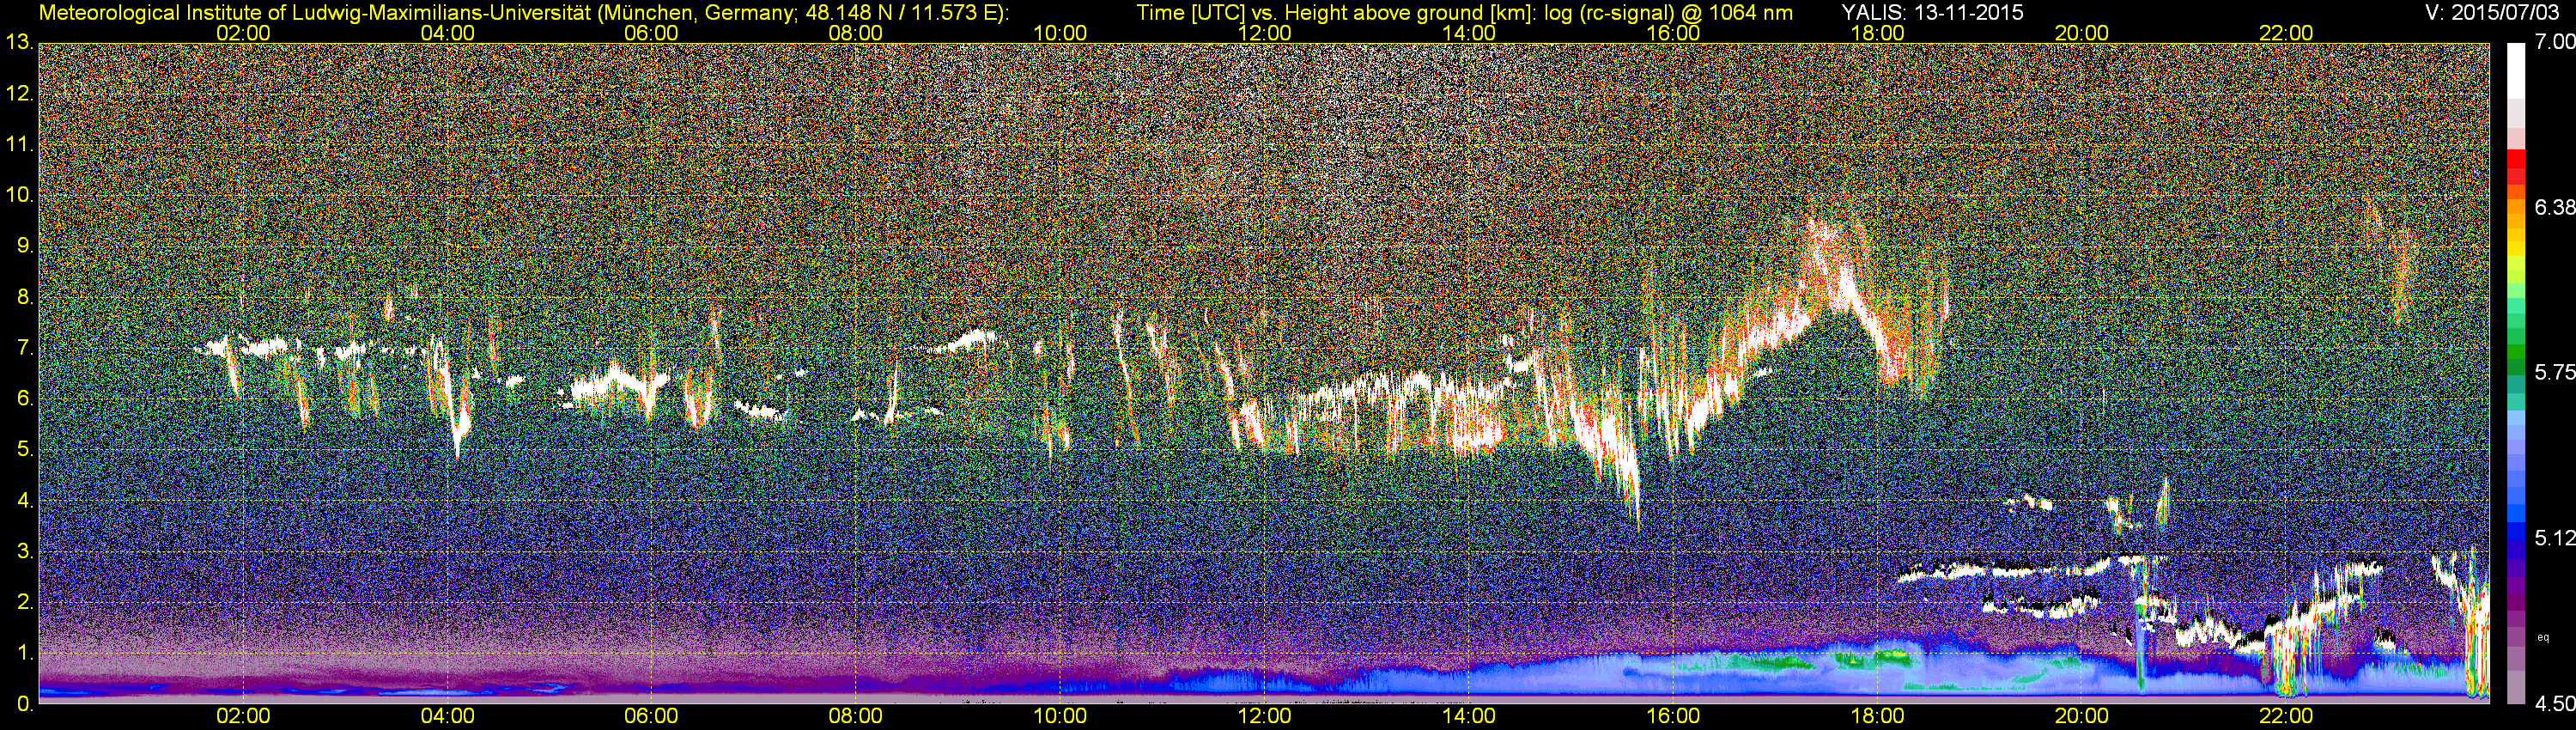Click the 8. height axis label
Image resolution: width=2576 pixels, height=730 pixels.
(x=24, y=298)
